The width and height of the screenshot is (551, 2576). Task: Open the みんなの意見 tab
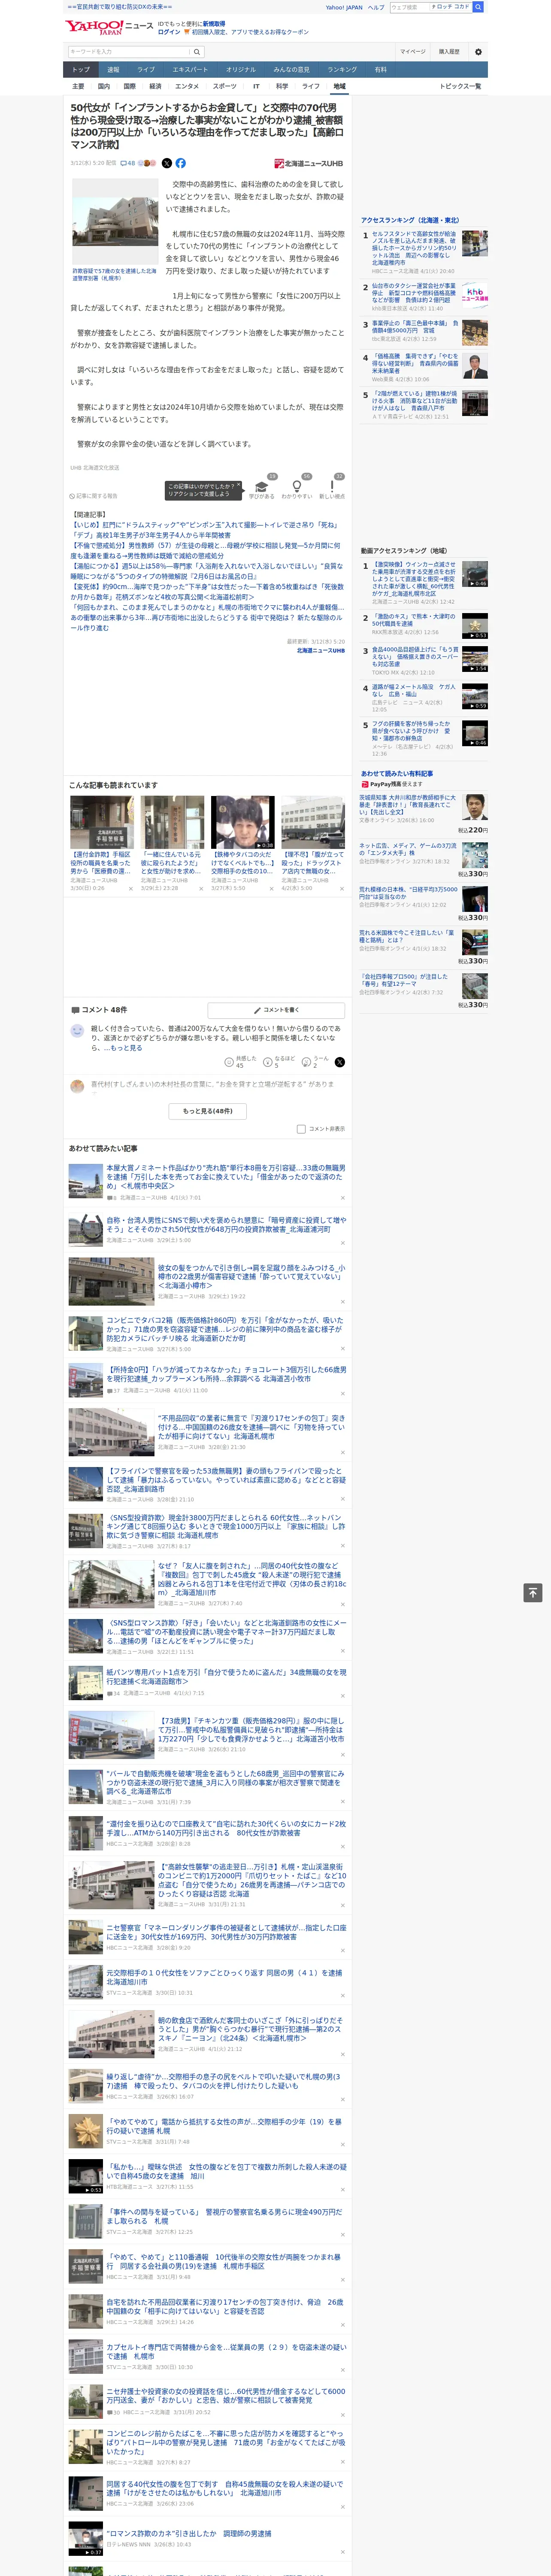(x=291, y=70)
